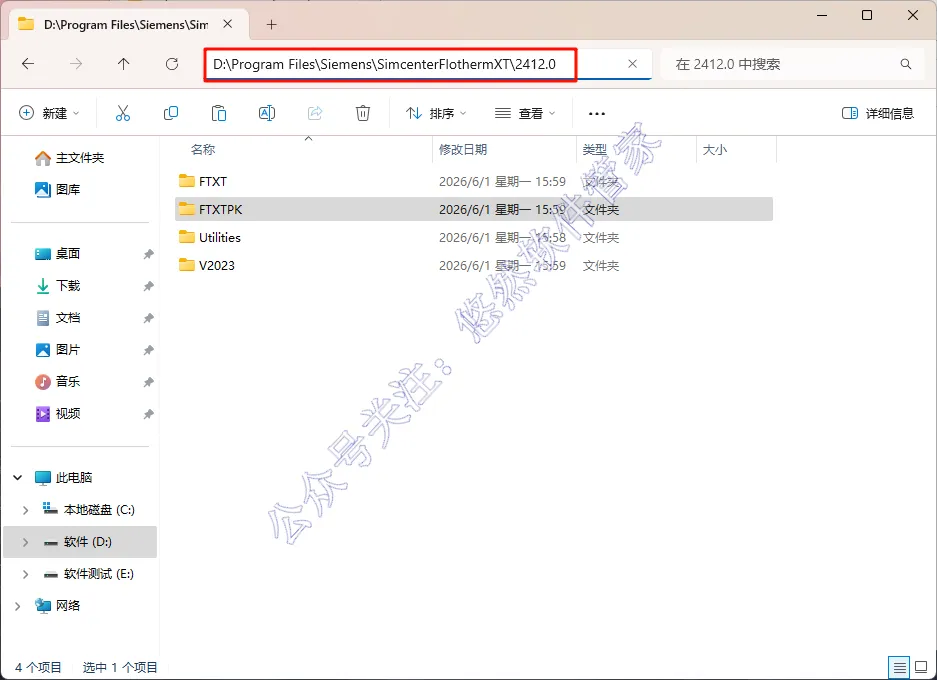Open the 查看 view dropdown
The height and width of the screenshot is (680, 937).
pyautogui.click(x=525, y=113)
